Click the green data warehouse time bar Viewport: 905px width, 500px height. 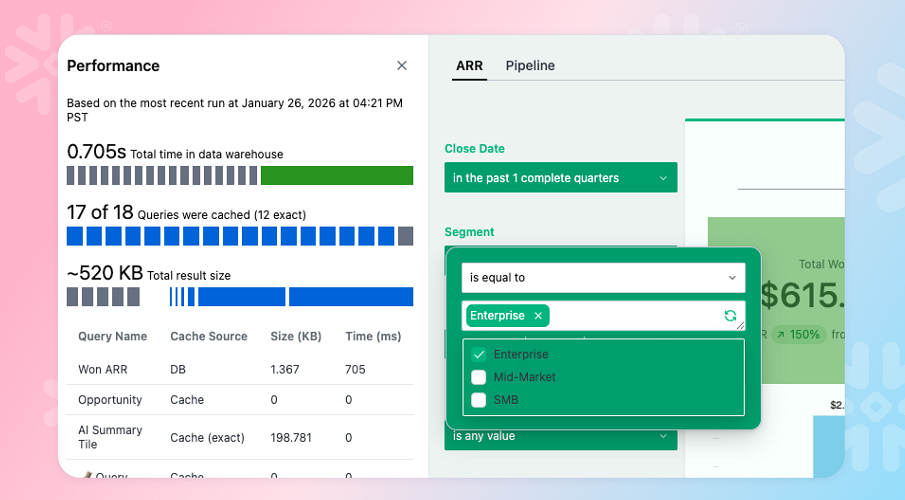(336, 176)
